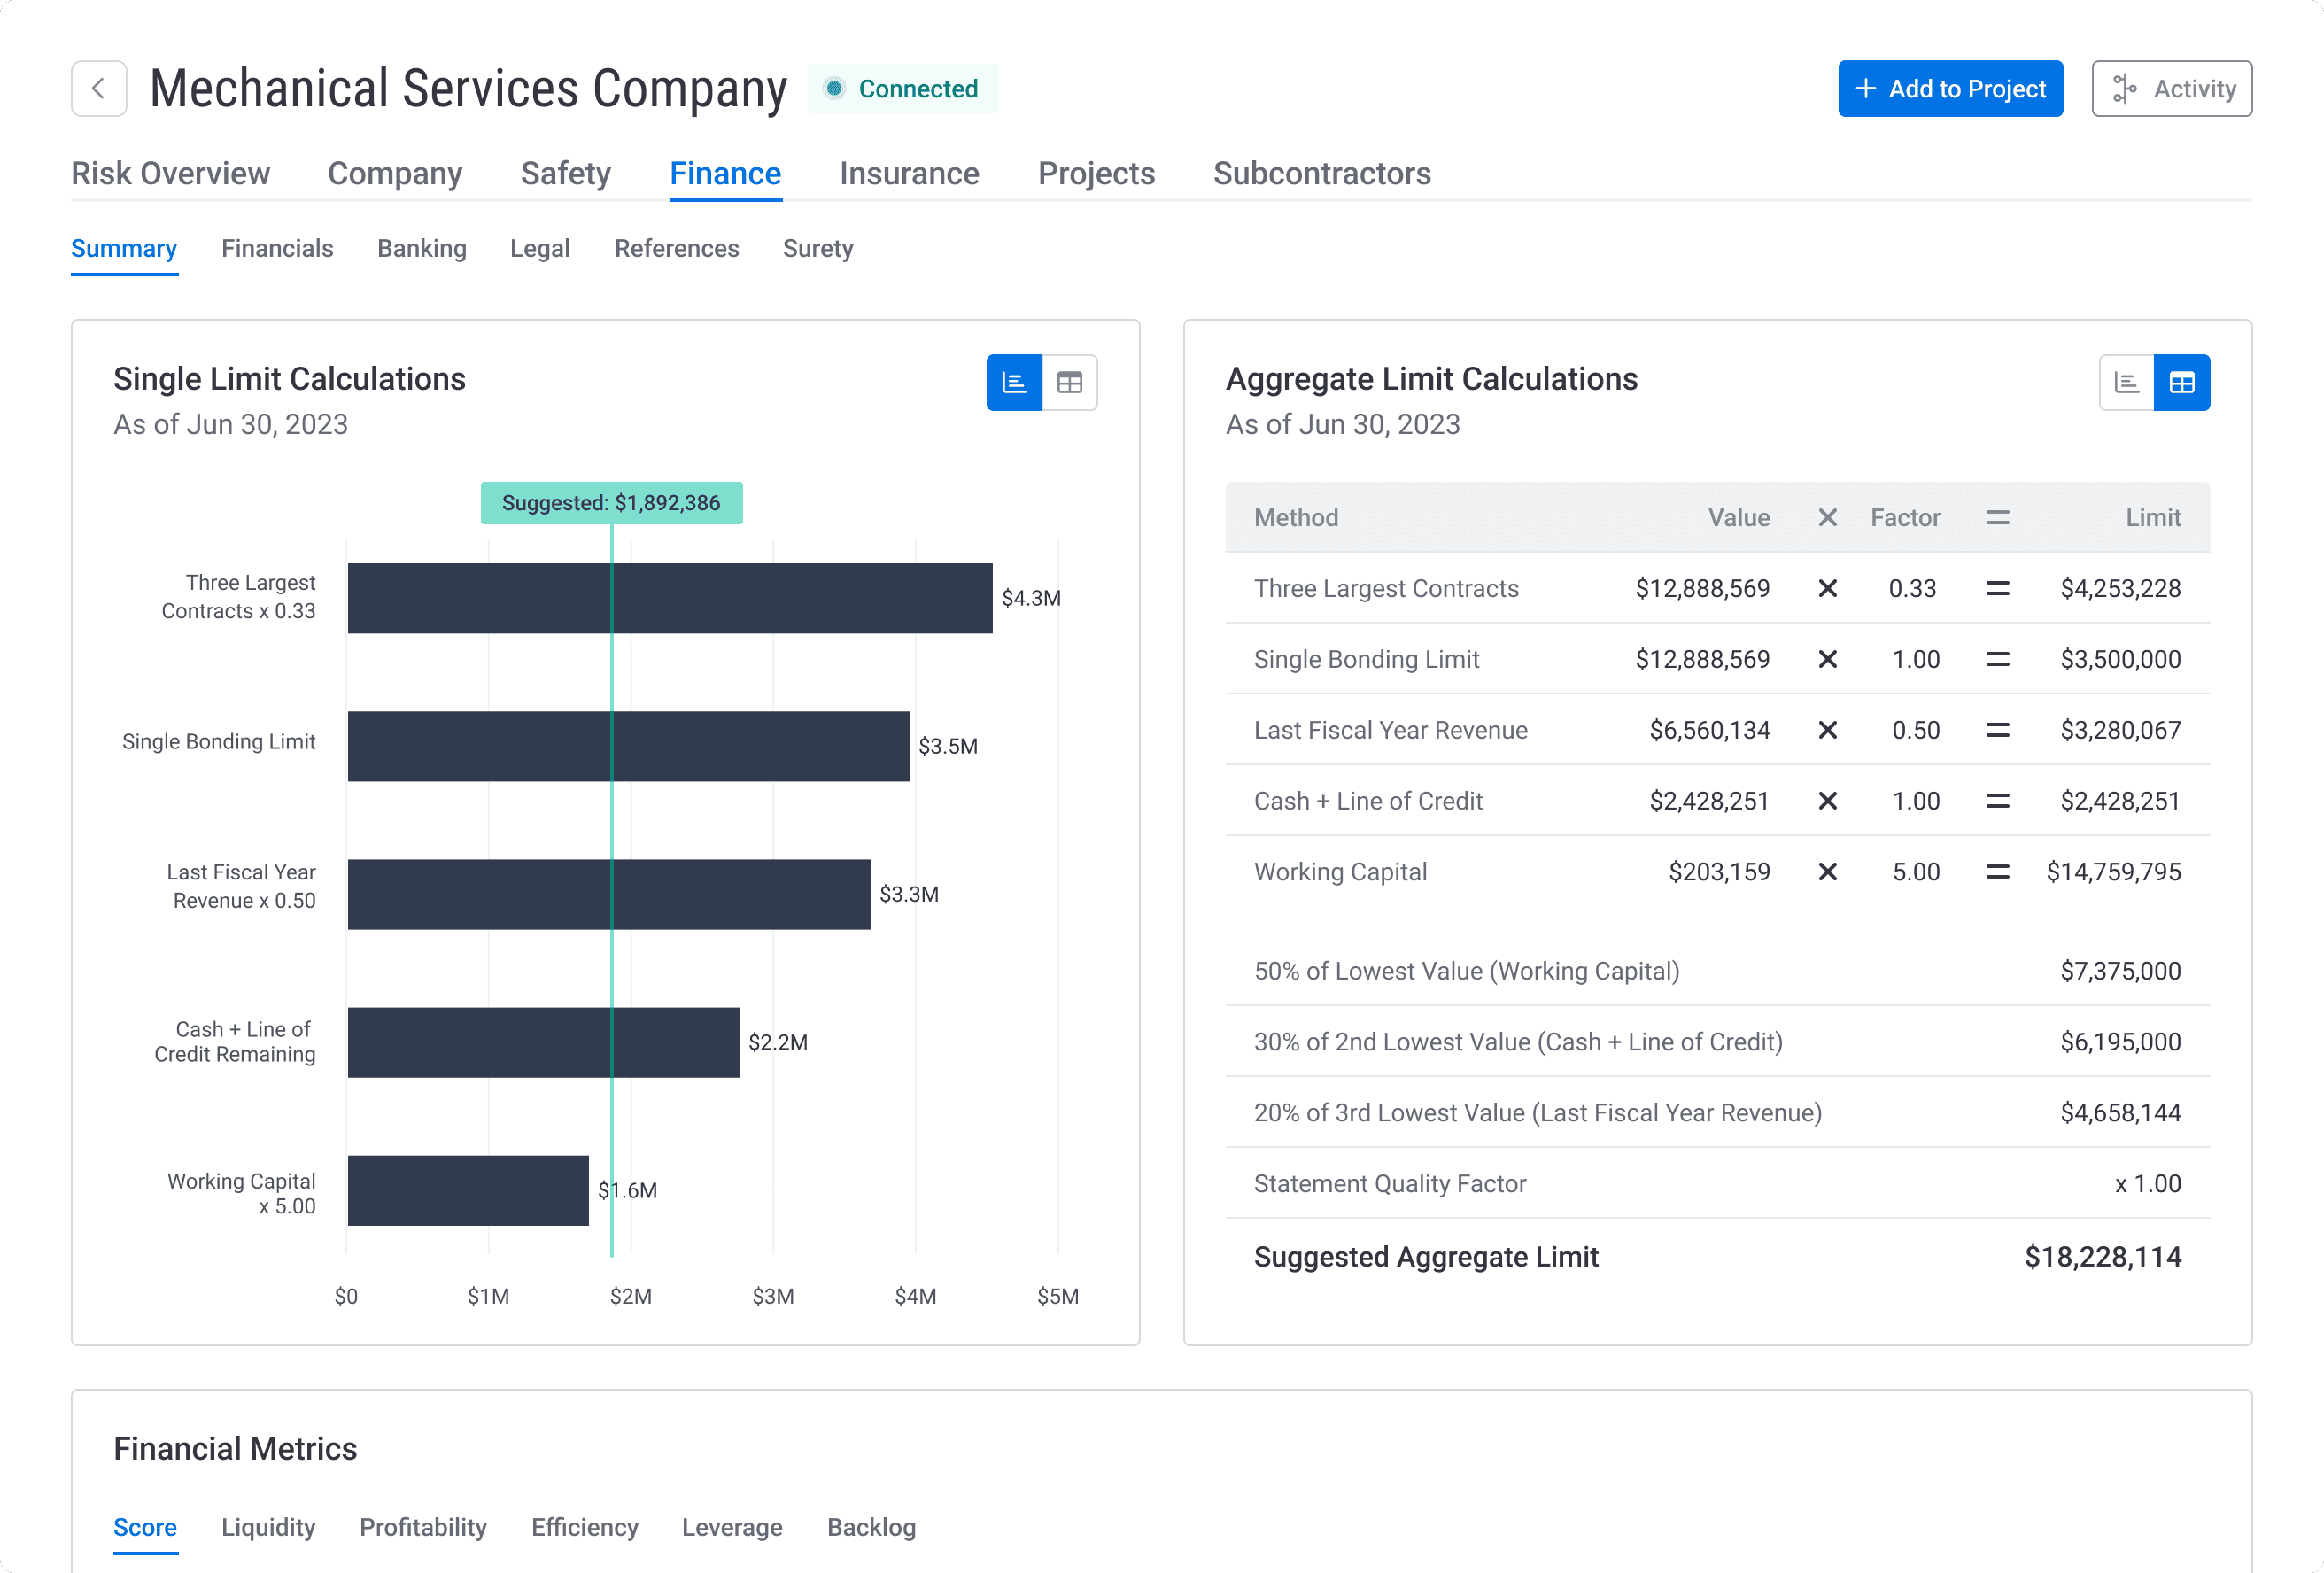
Task: Open the Legal sub-tab
Action: [540, 249]
